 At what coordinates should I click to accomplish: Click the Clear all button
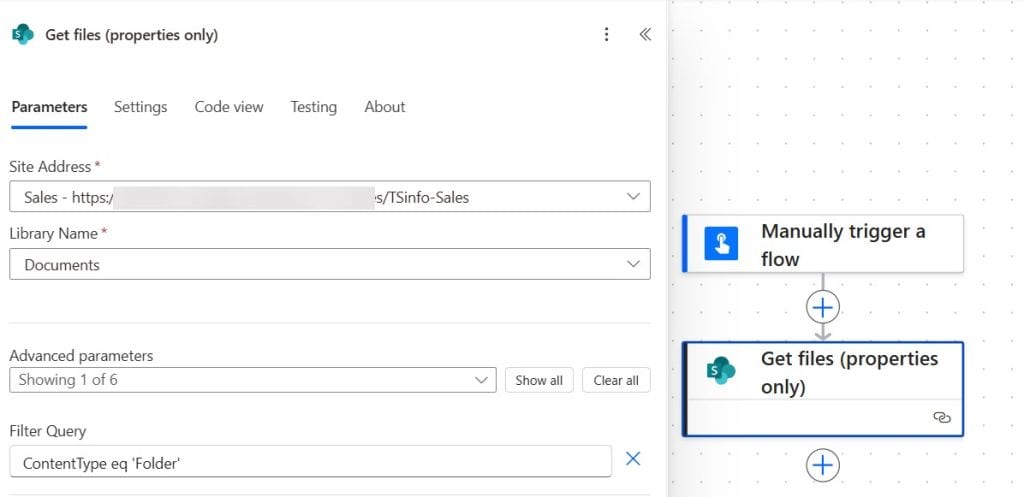[x=616, y=380]
